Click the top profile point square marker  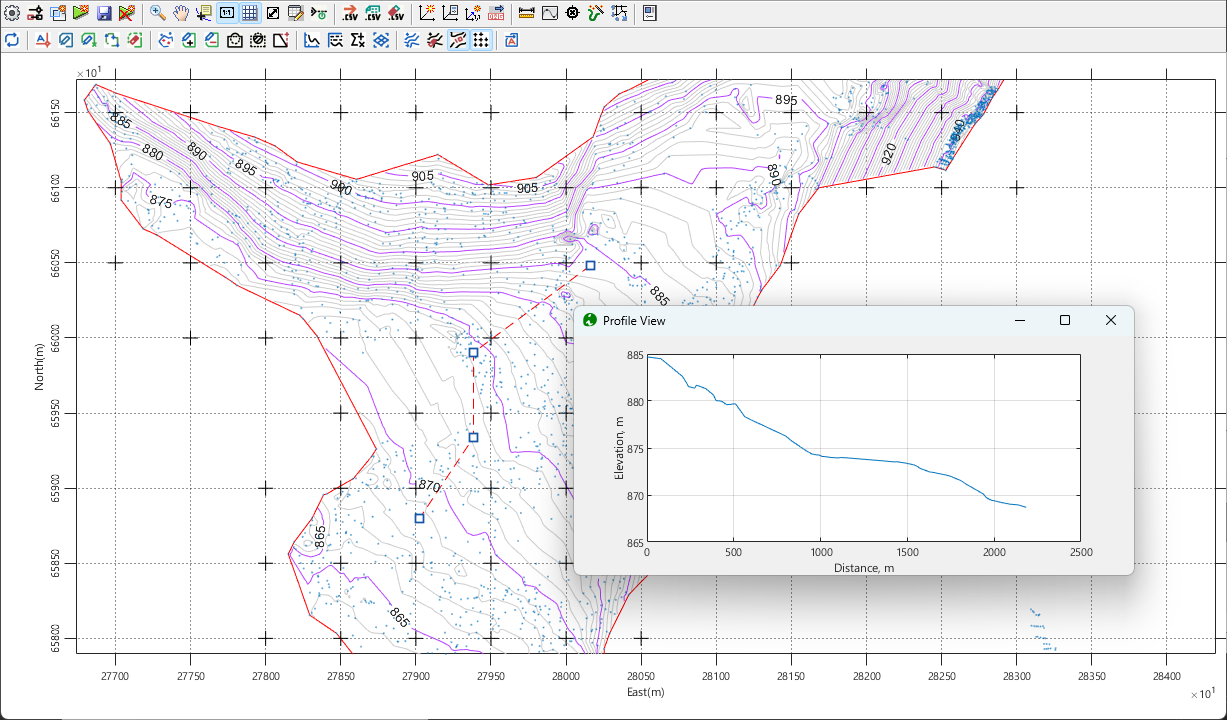[590, 265]
